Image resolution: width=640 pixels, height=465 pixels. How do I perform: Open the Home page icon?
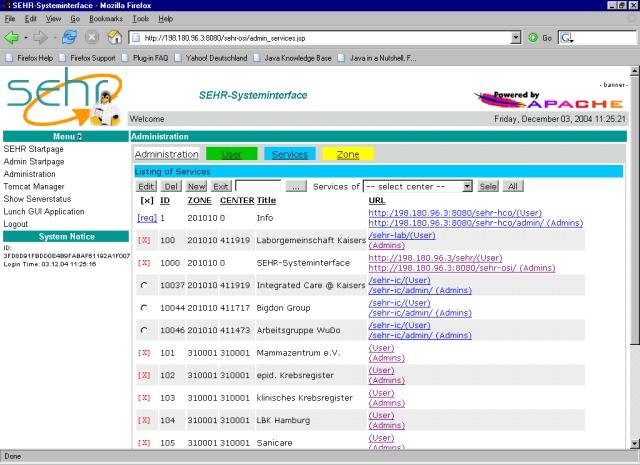click(x=115, y=38)
